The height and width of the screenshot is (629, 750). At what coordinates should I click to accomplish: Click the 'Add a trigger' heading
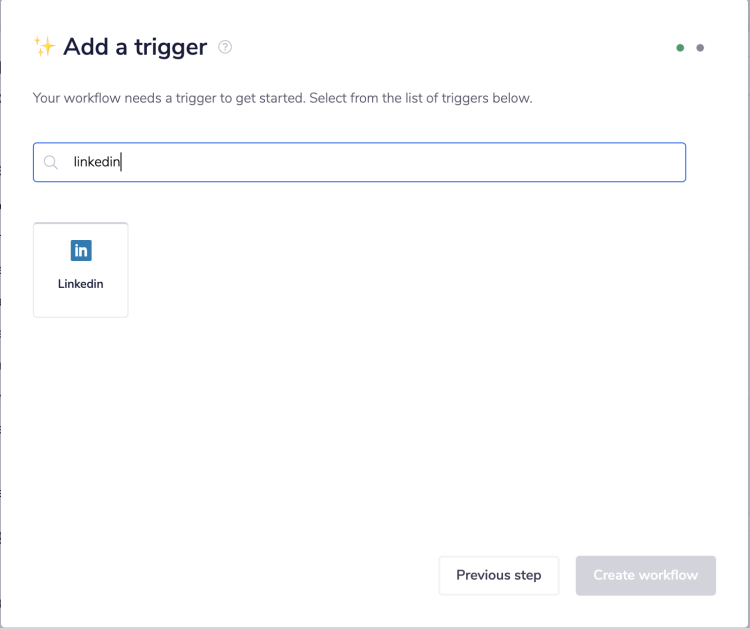[x=135, y=47]
